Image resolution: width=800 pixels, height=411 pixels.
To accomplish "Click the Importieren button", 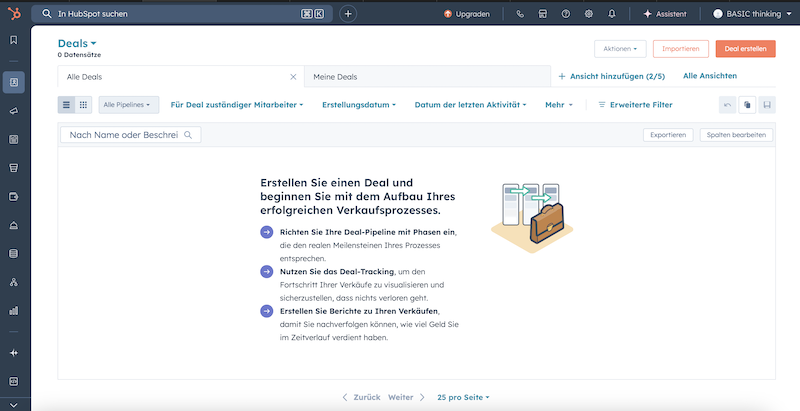I will [681, 49].
